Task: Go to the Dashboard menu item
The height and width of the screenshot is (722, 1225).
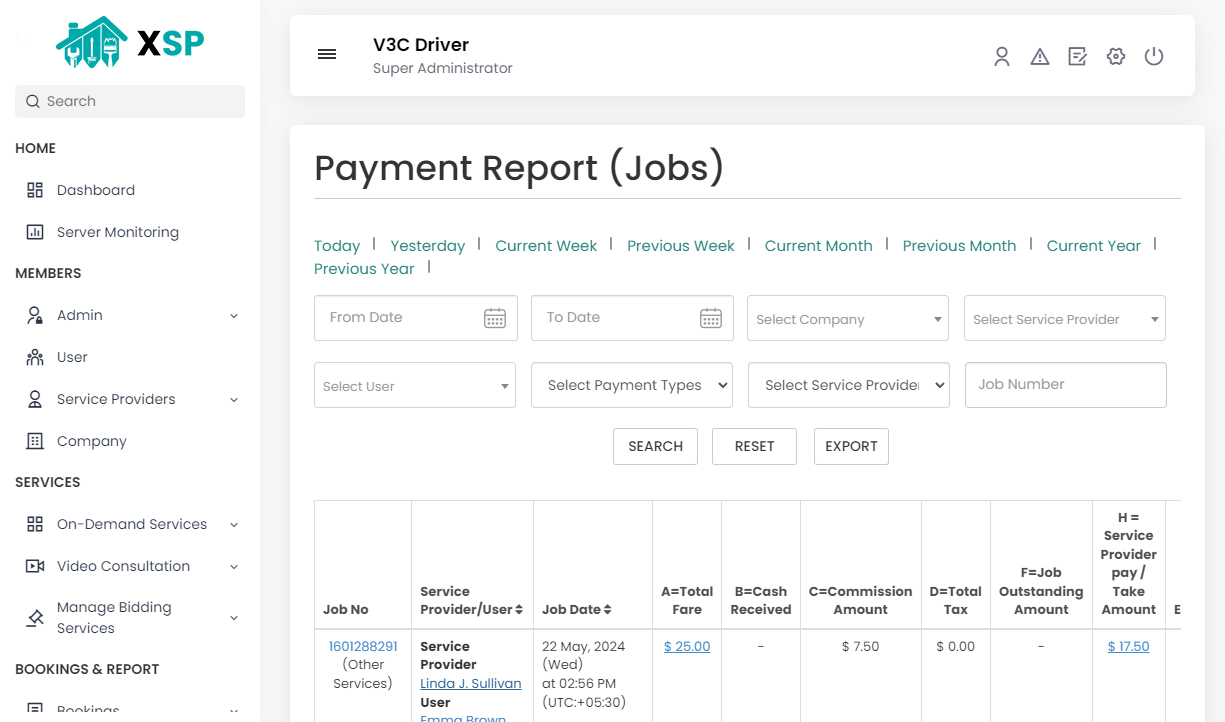Action: pos(95,190)
